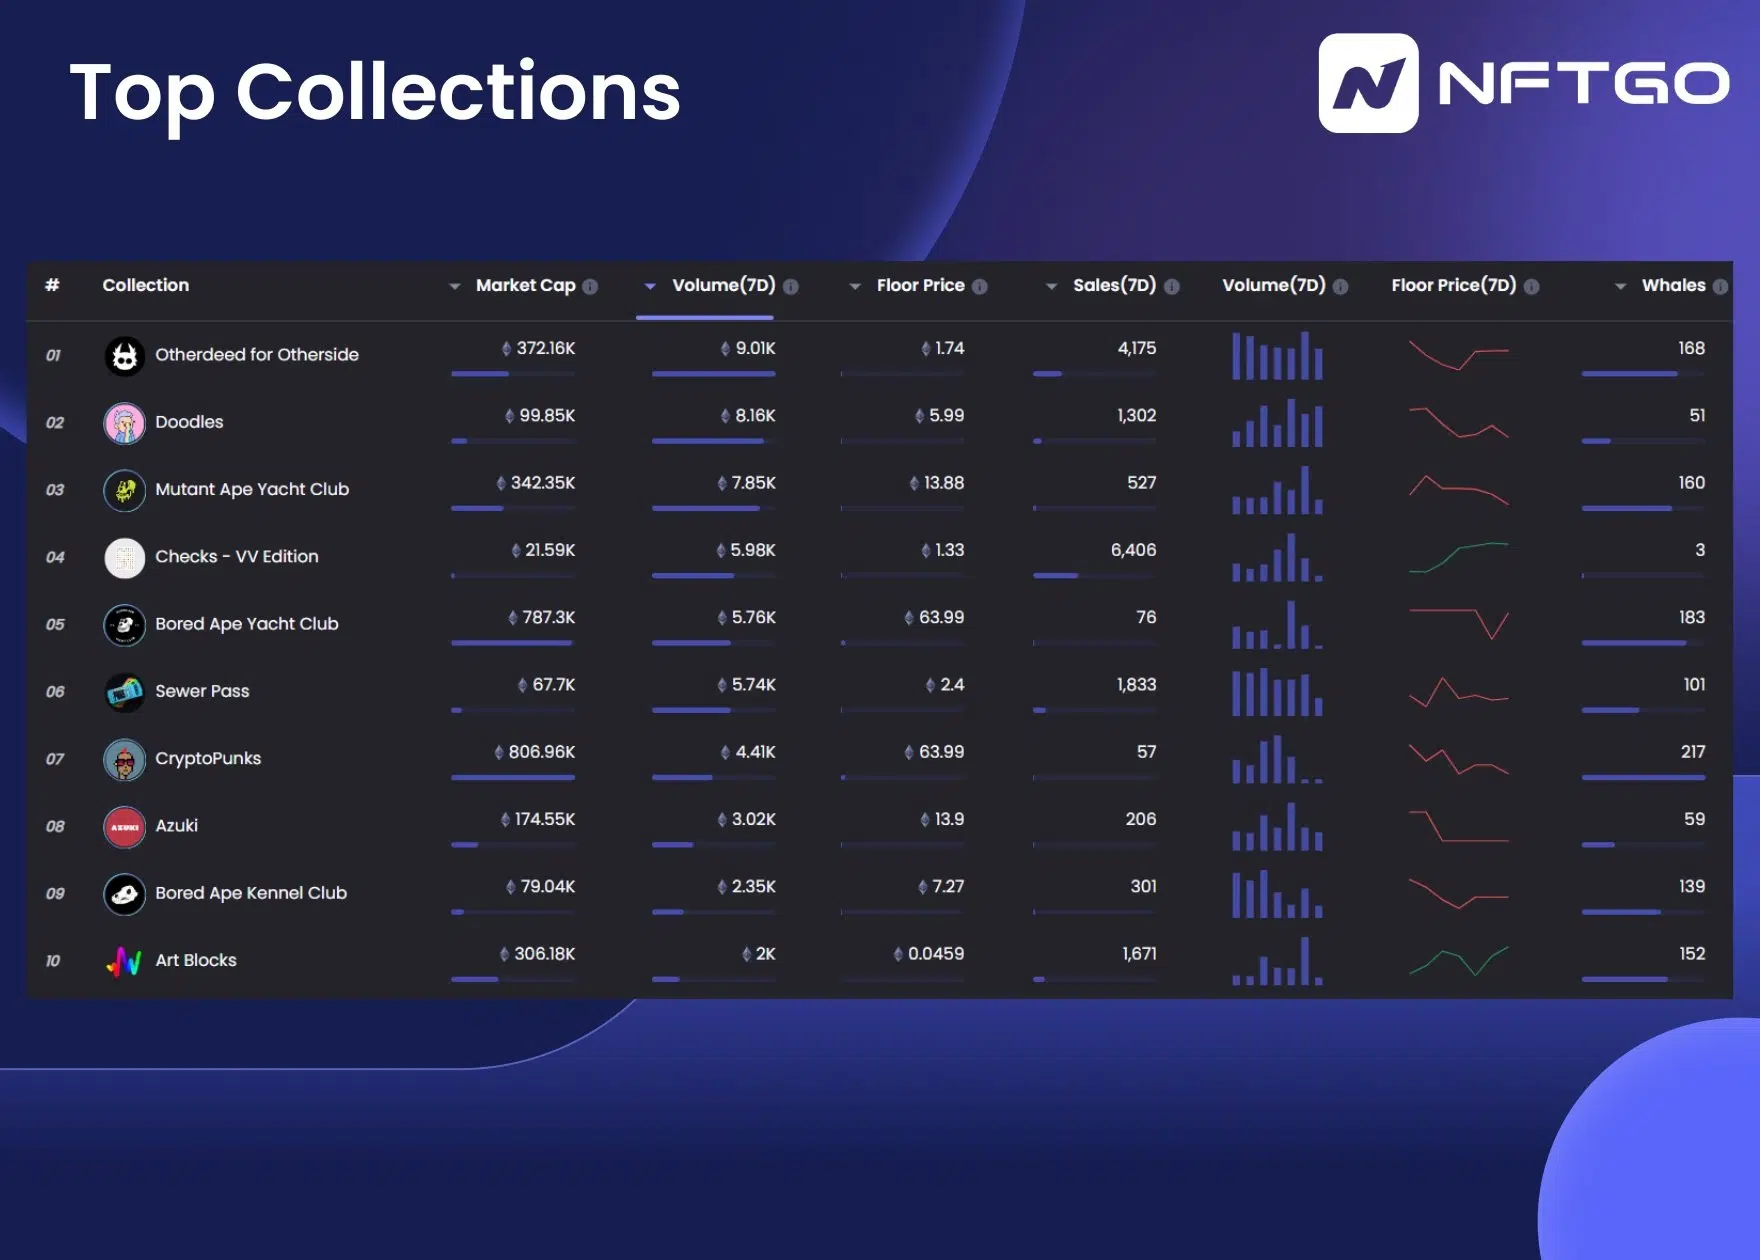Click Checks VV sales progress bar
The height and width of the screenshot is (1260, 1760).
click(x=1095, y=576)
